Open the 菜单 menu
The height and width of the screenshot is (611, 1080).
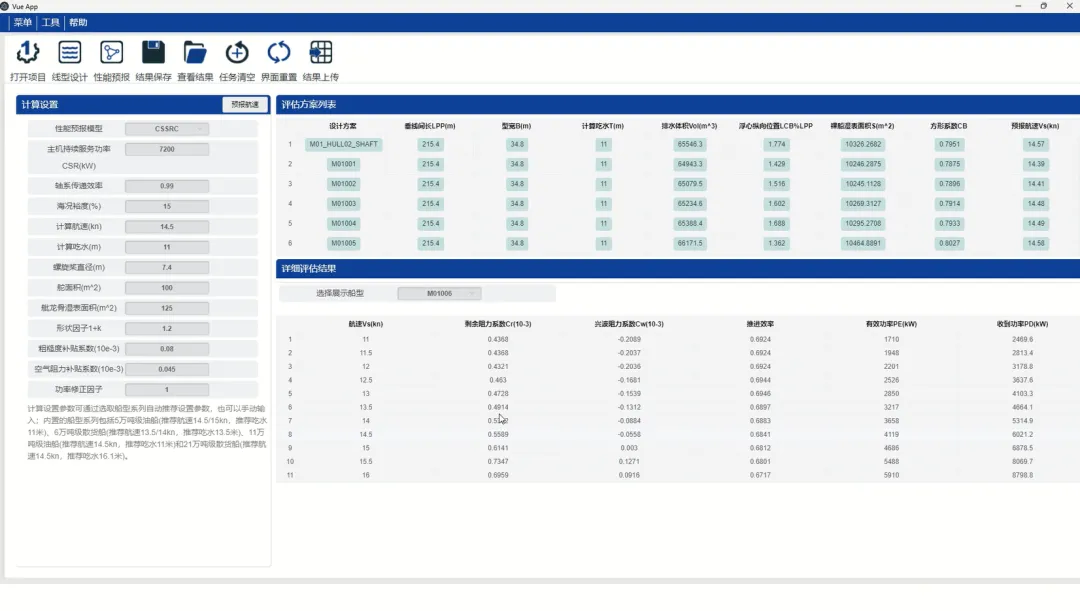click(23, 23)
